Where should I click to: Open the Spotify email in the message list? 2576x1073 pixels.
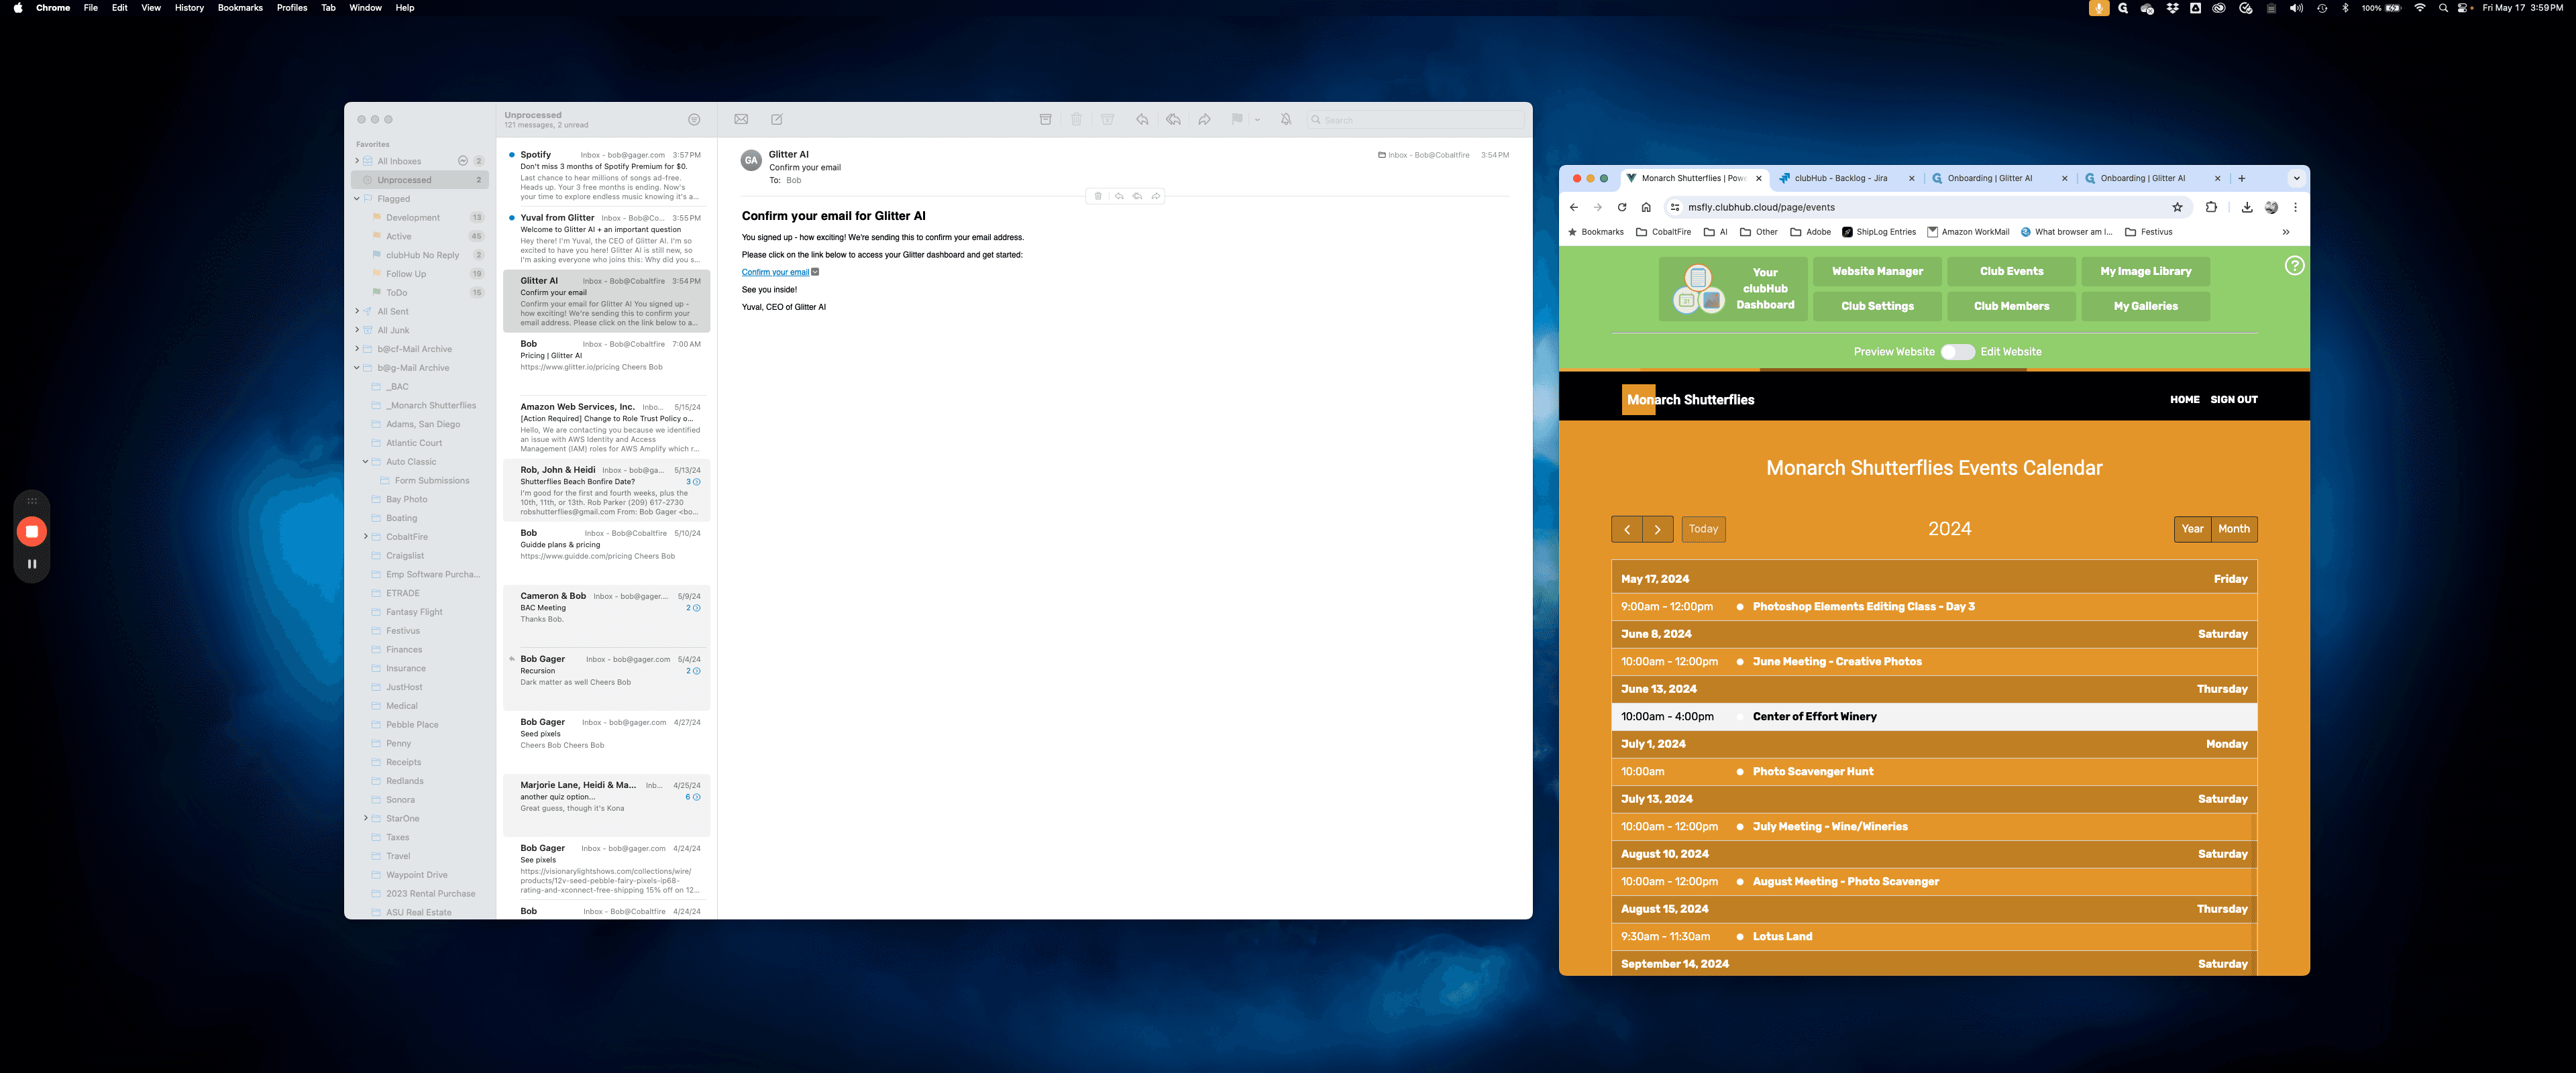[x=607, y=175]
